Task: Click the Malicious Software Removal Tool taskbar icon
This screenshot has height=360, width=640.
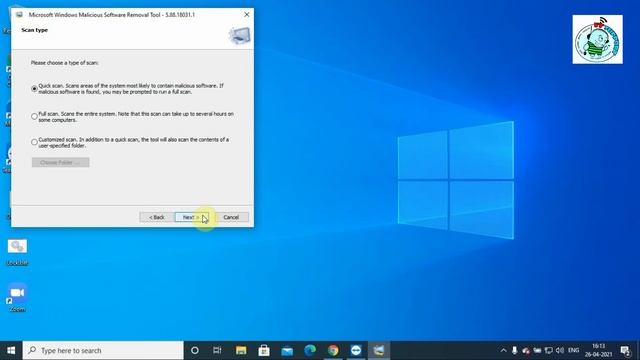Action: click(x=379, y=350)
